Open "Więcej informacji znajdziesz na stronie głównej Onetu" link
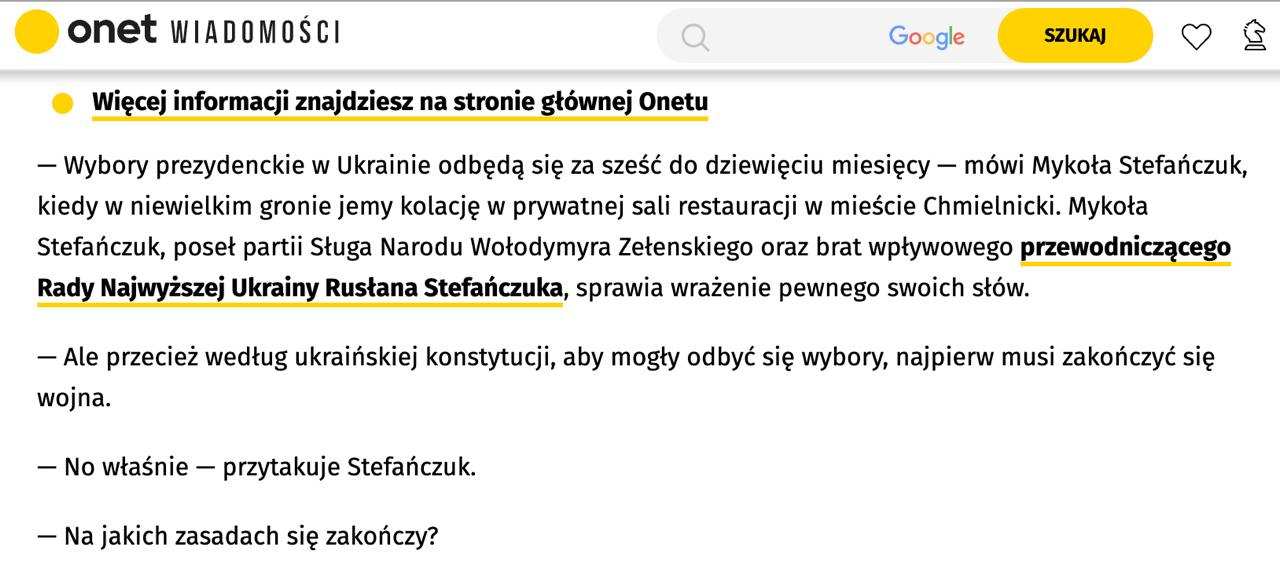Viewport: 1280px width, 569px height. point(400,102)
